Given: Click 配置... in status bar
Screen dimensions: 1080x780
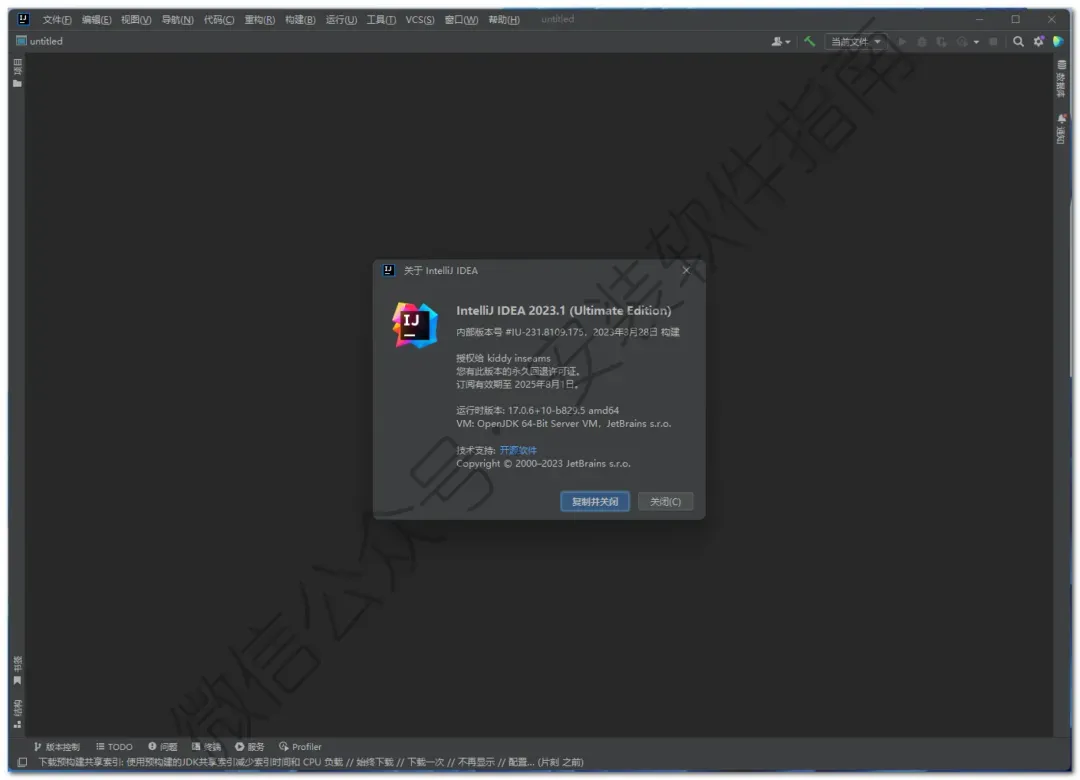Looking at the screenshot, I should [521, 762].
